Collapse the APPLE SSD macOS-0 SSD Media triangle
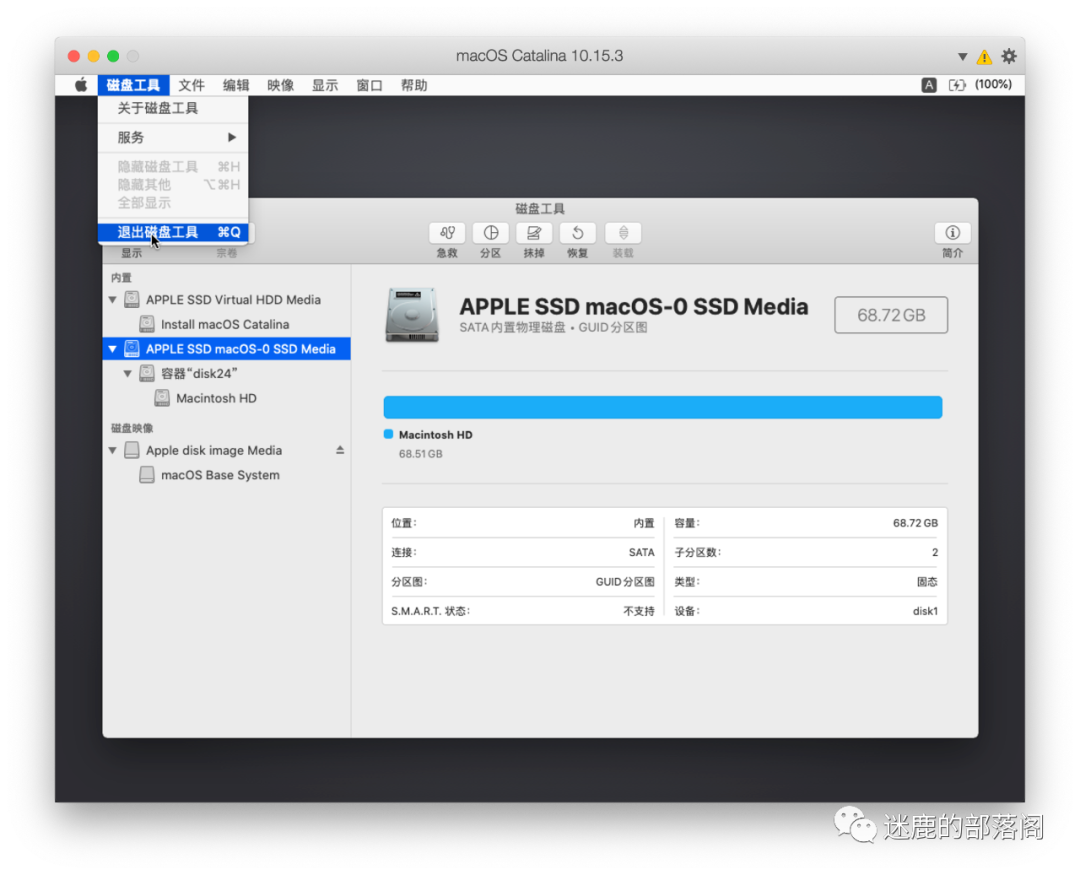The image size is (1080, 875). (x=112, y=349)
